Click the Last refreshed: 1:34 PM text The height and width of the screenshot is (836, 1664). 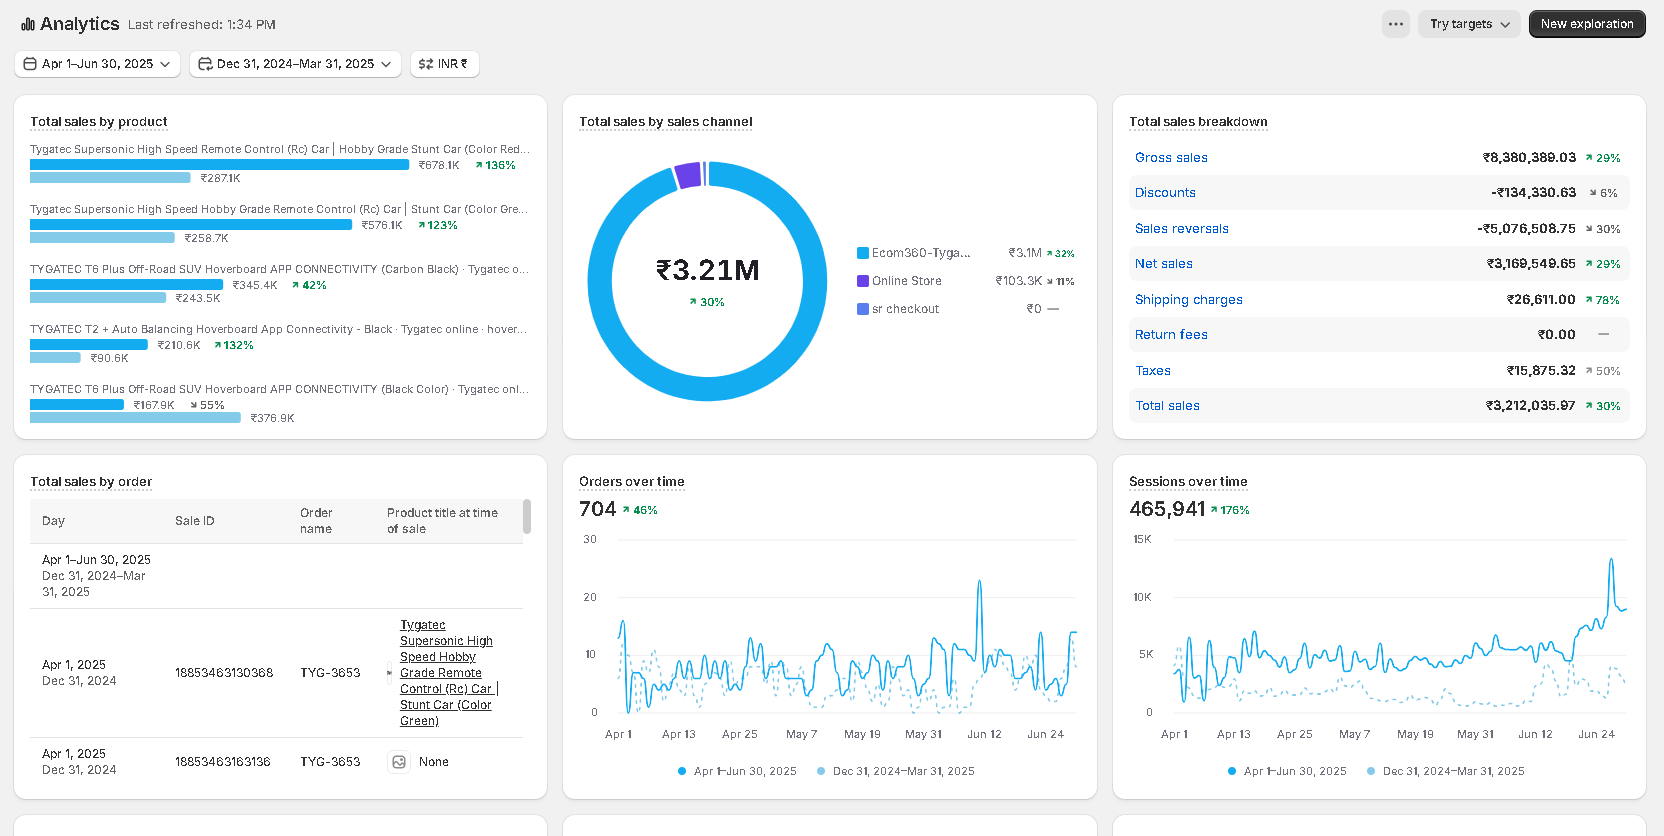coord(202,25)
